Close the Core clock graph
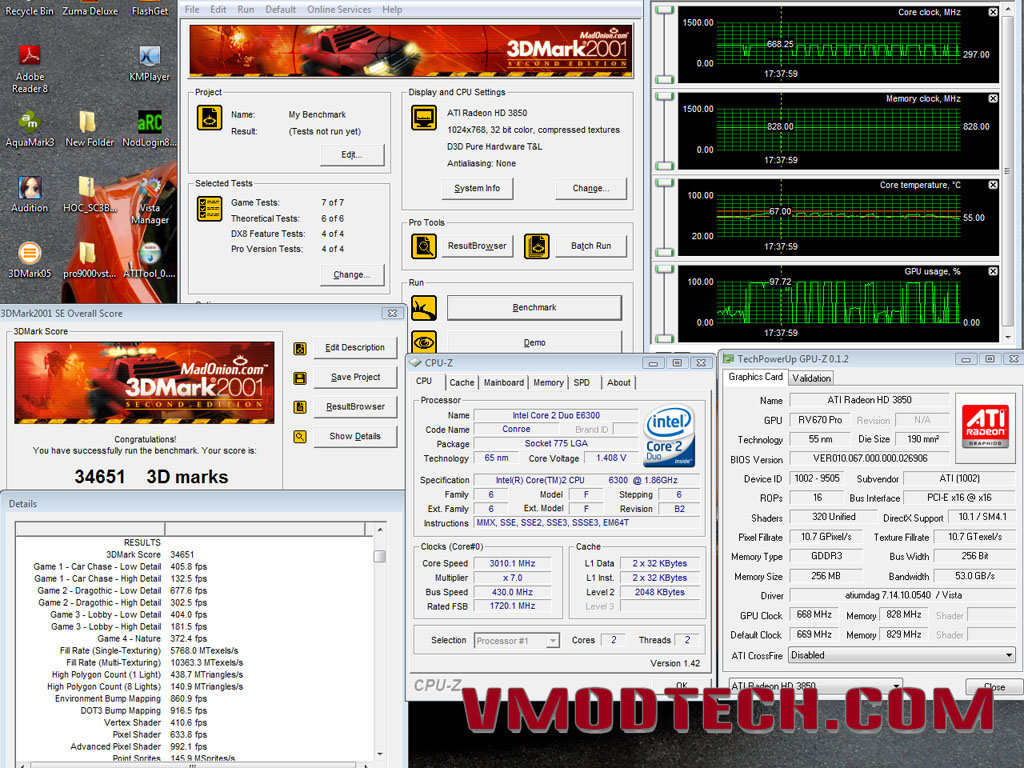This screenshot has height=768, width=1024. 993,12
